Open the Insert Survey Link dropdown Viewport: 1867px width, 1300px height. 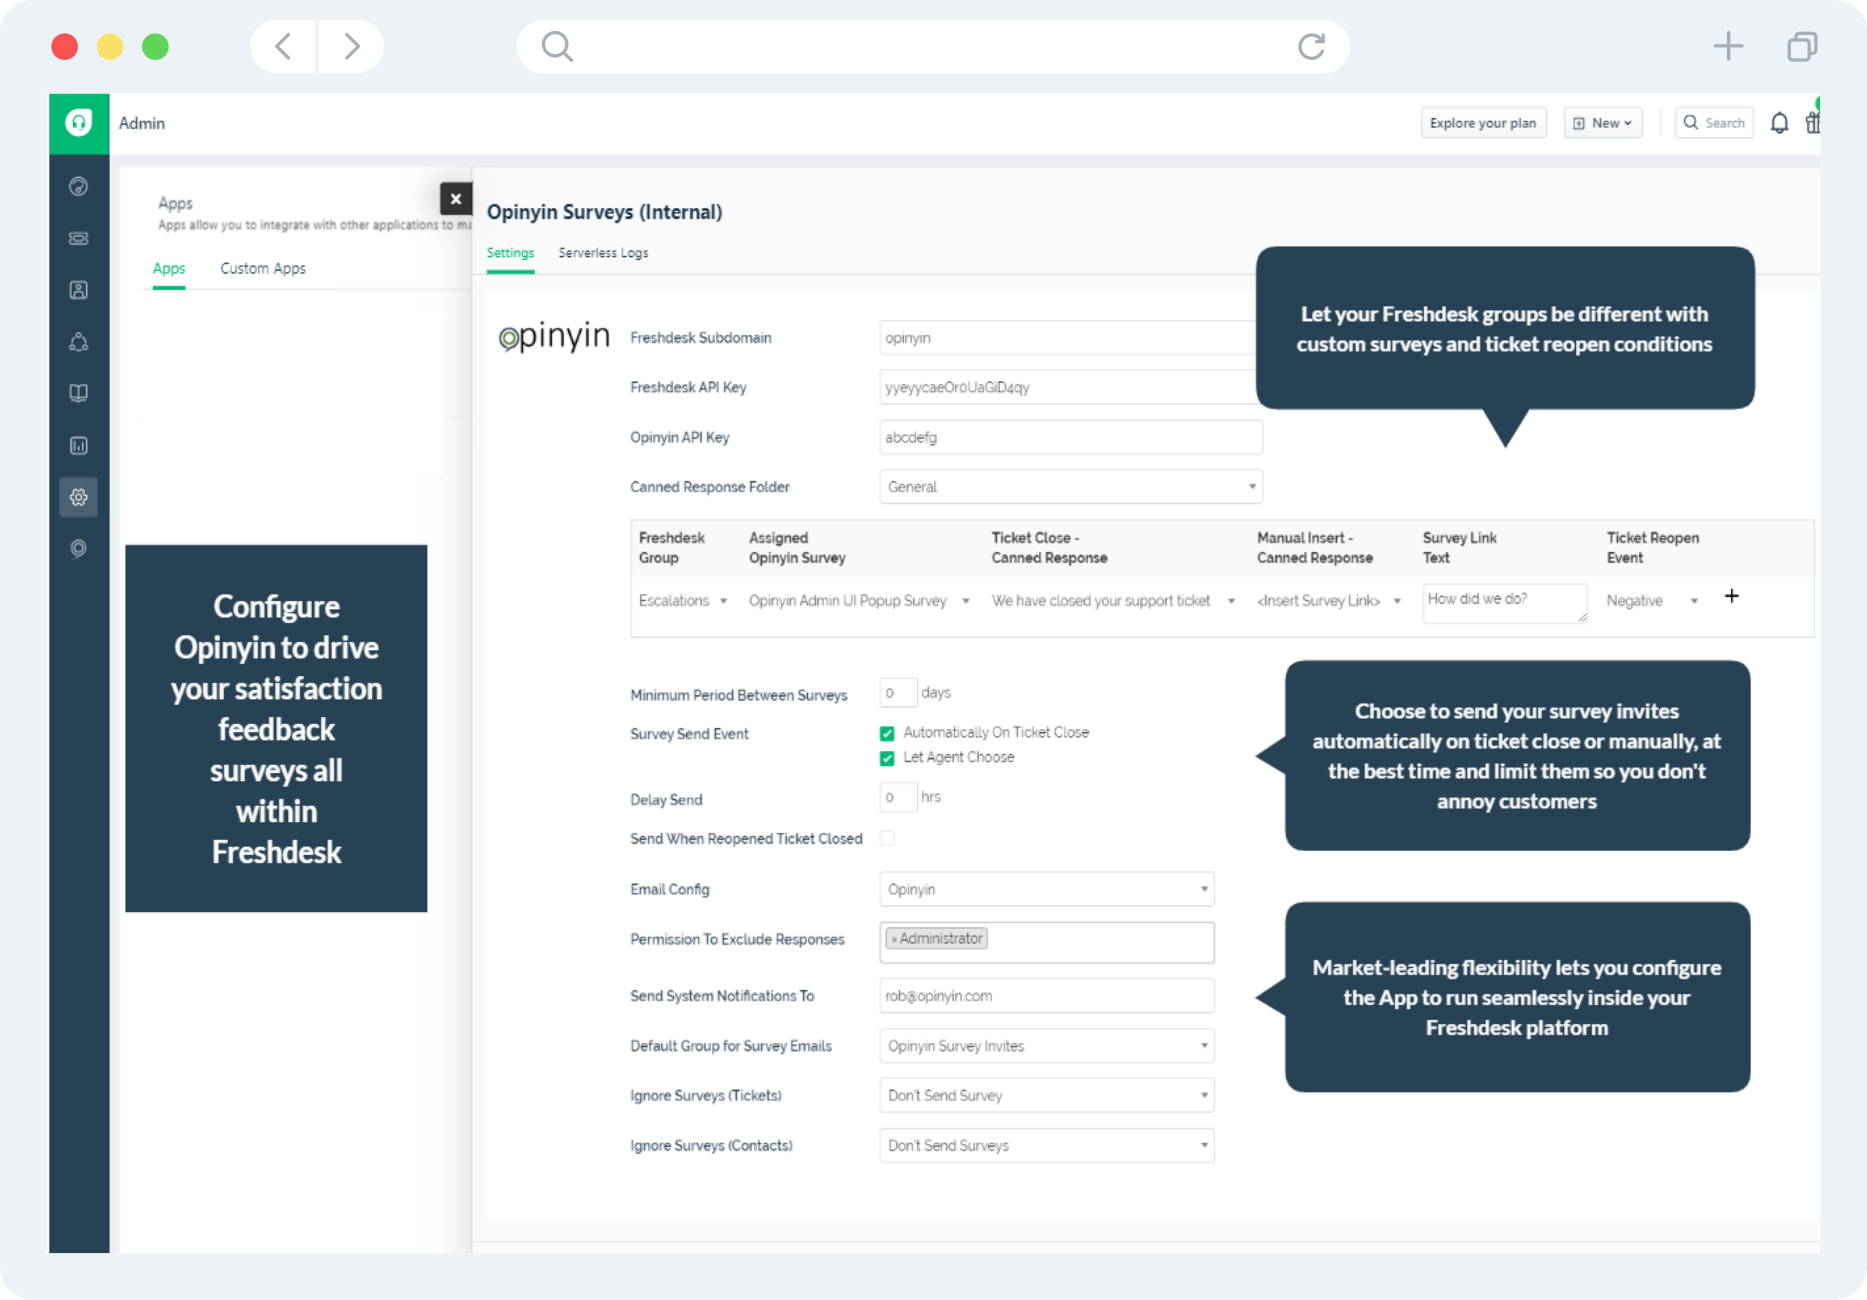pyautogui.click(x=1329, y=601)
